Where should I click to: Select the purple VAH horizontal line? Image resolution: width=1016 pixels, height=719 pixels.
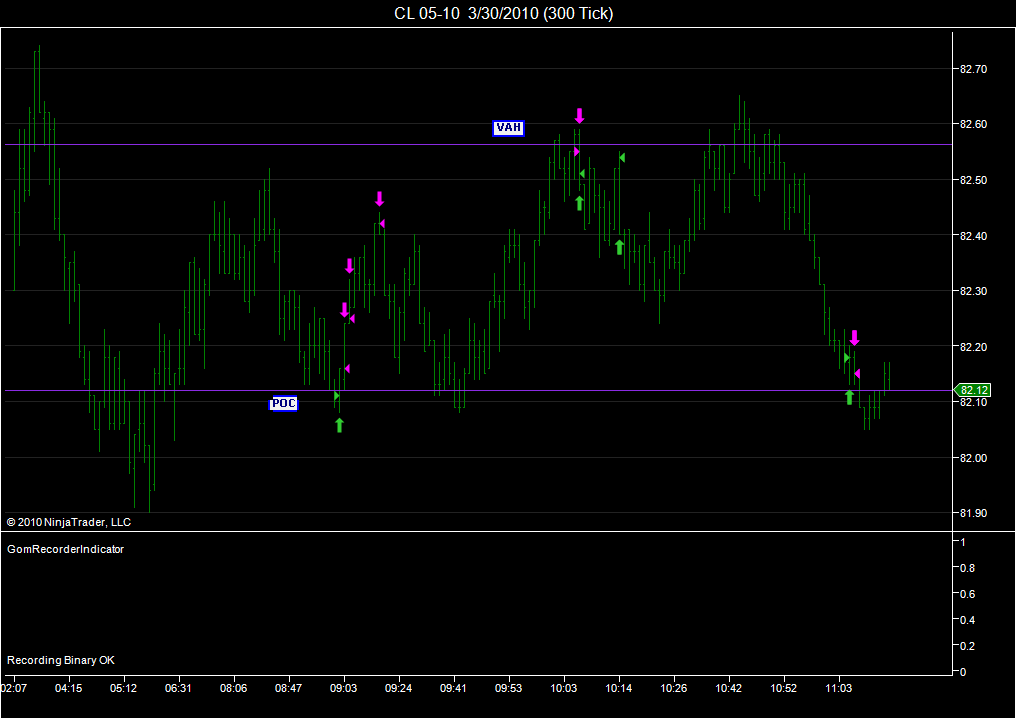[478, 144]
